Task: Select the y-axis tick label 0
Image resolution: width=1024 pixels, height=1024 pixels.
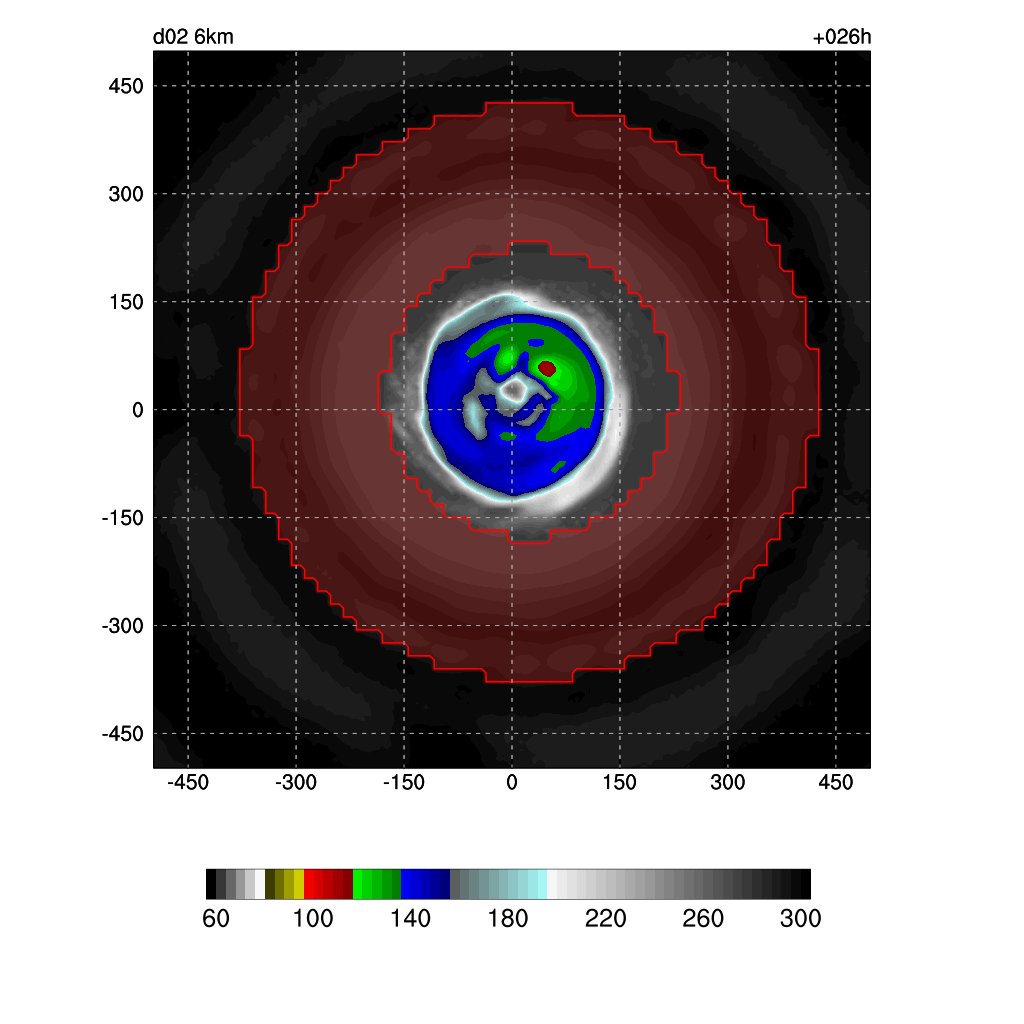Action: pos(137,410)
